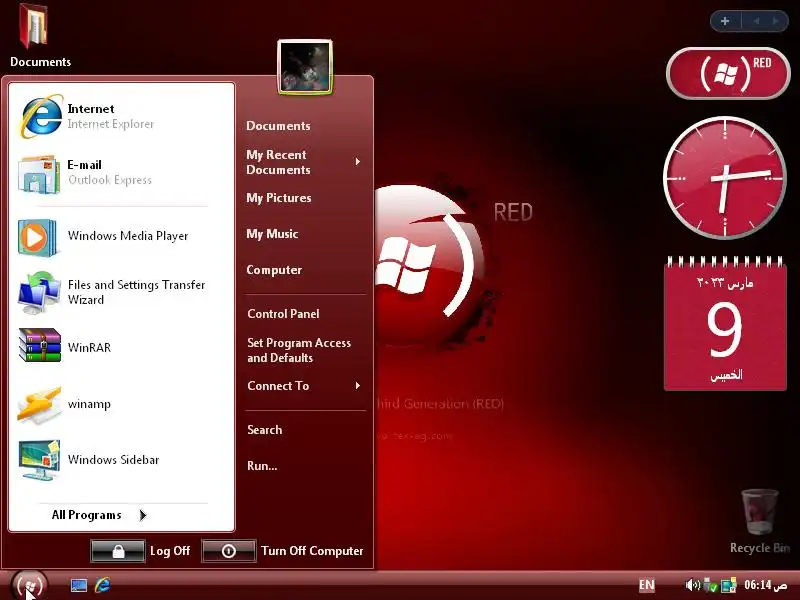This screenshot has height=600, width=800.
Task: Click the Log Off lock icon button
Action: (118, 551)
